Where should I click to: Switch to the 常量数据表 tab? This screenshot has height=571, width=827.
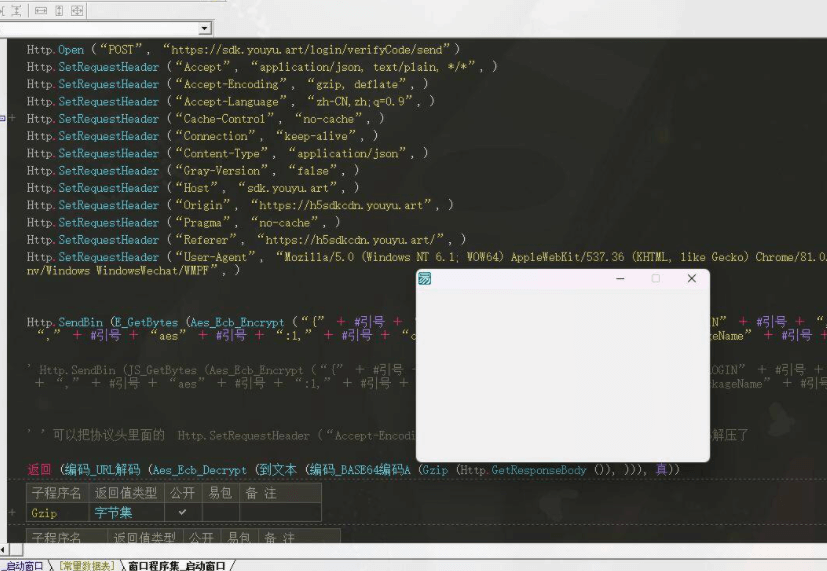click(86, 566)
